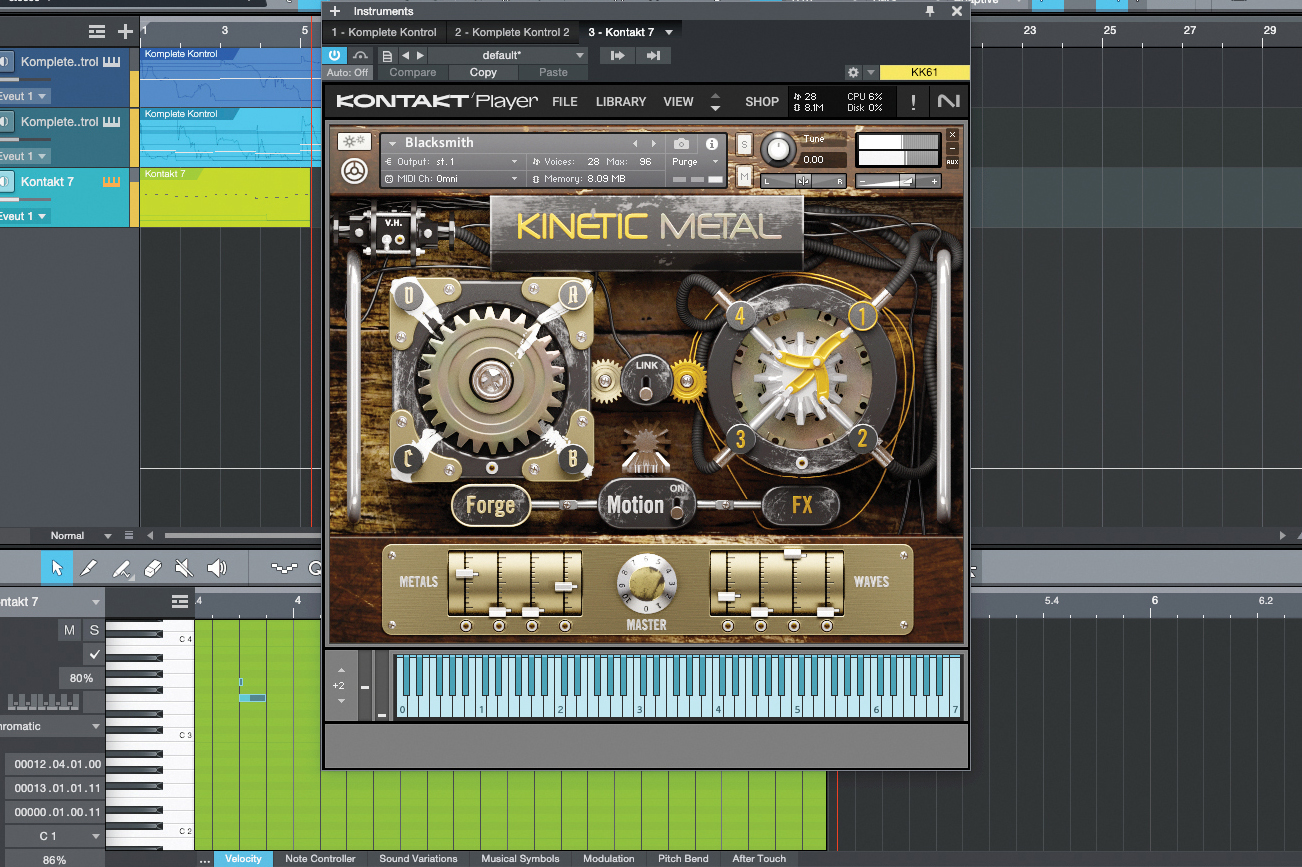Click the second preset store arrow button
This screenshot has width=1302, height=867.
pos(654,56)
